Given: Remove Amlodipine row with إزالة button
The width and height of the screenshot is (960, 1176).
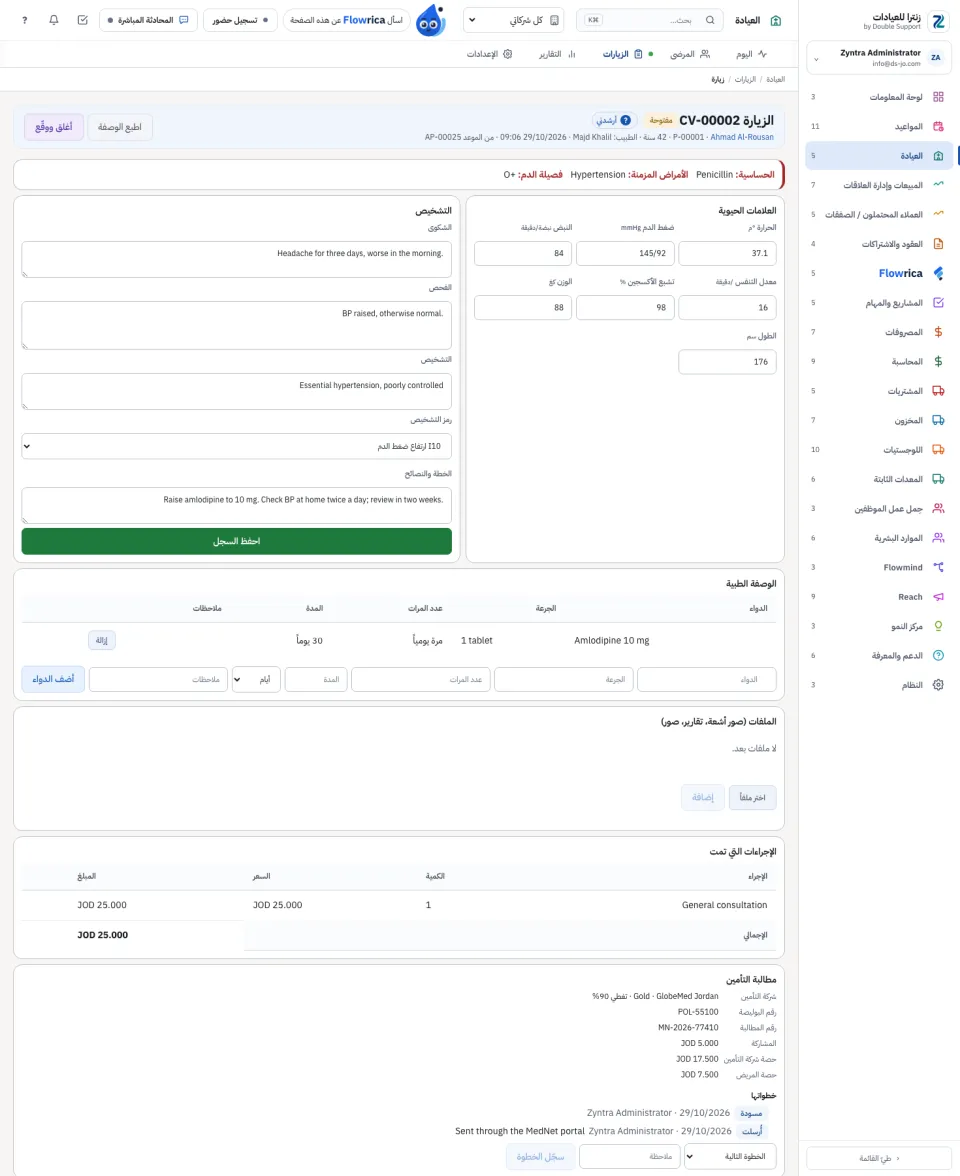Looking at the screenshot, I should coord(102,640).
